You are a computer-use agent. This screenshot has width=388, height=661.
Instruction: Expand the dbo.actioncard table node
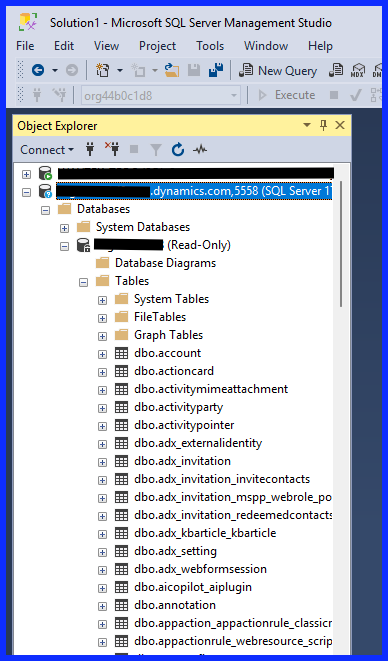(102, 372)
